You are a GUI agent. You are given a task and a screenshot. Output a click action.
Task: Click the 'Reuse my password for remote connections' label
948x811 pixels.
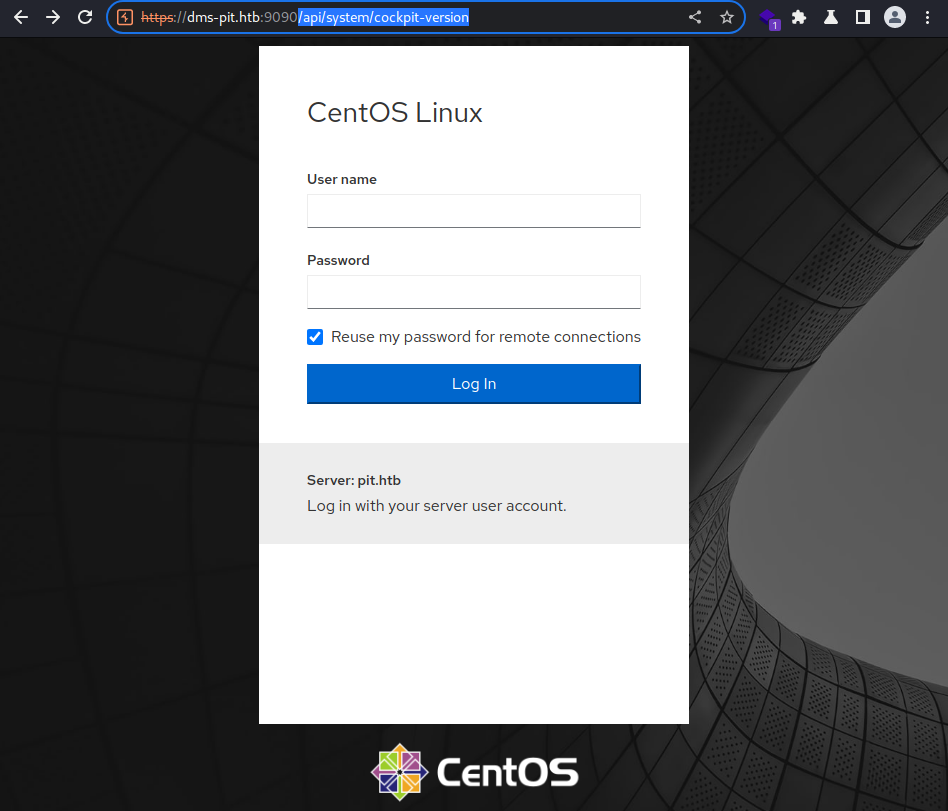coord(485,337)
